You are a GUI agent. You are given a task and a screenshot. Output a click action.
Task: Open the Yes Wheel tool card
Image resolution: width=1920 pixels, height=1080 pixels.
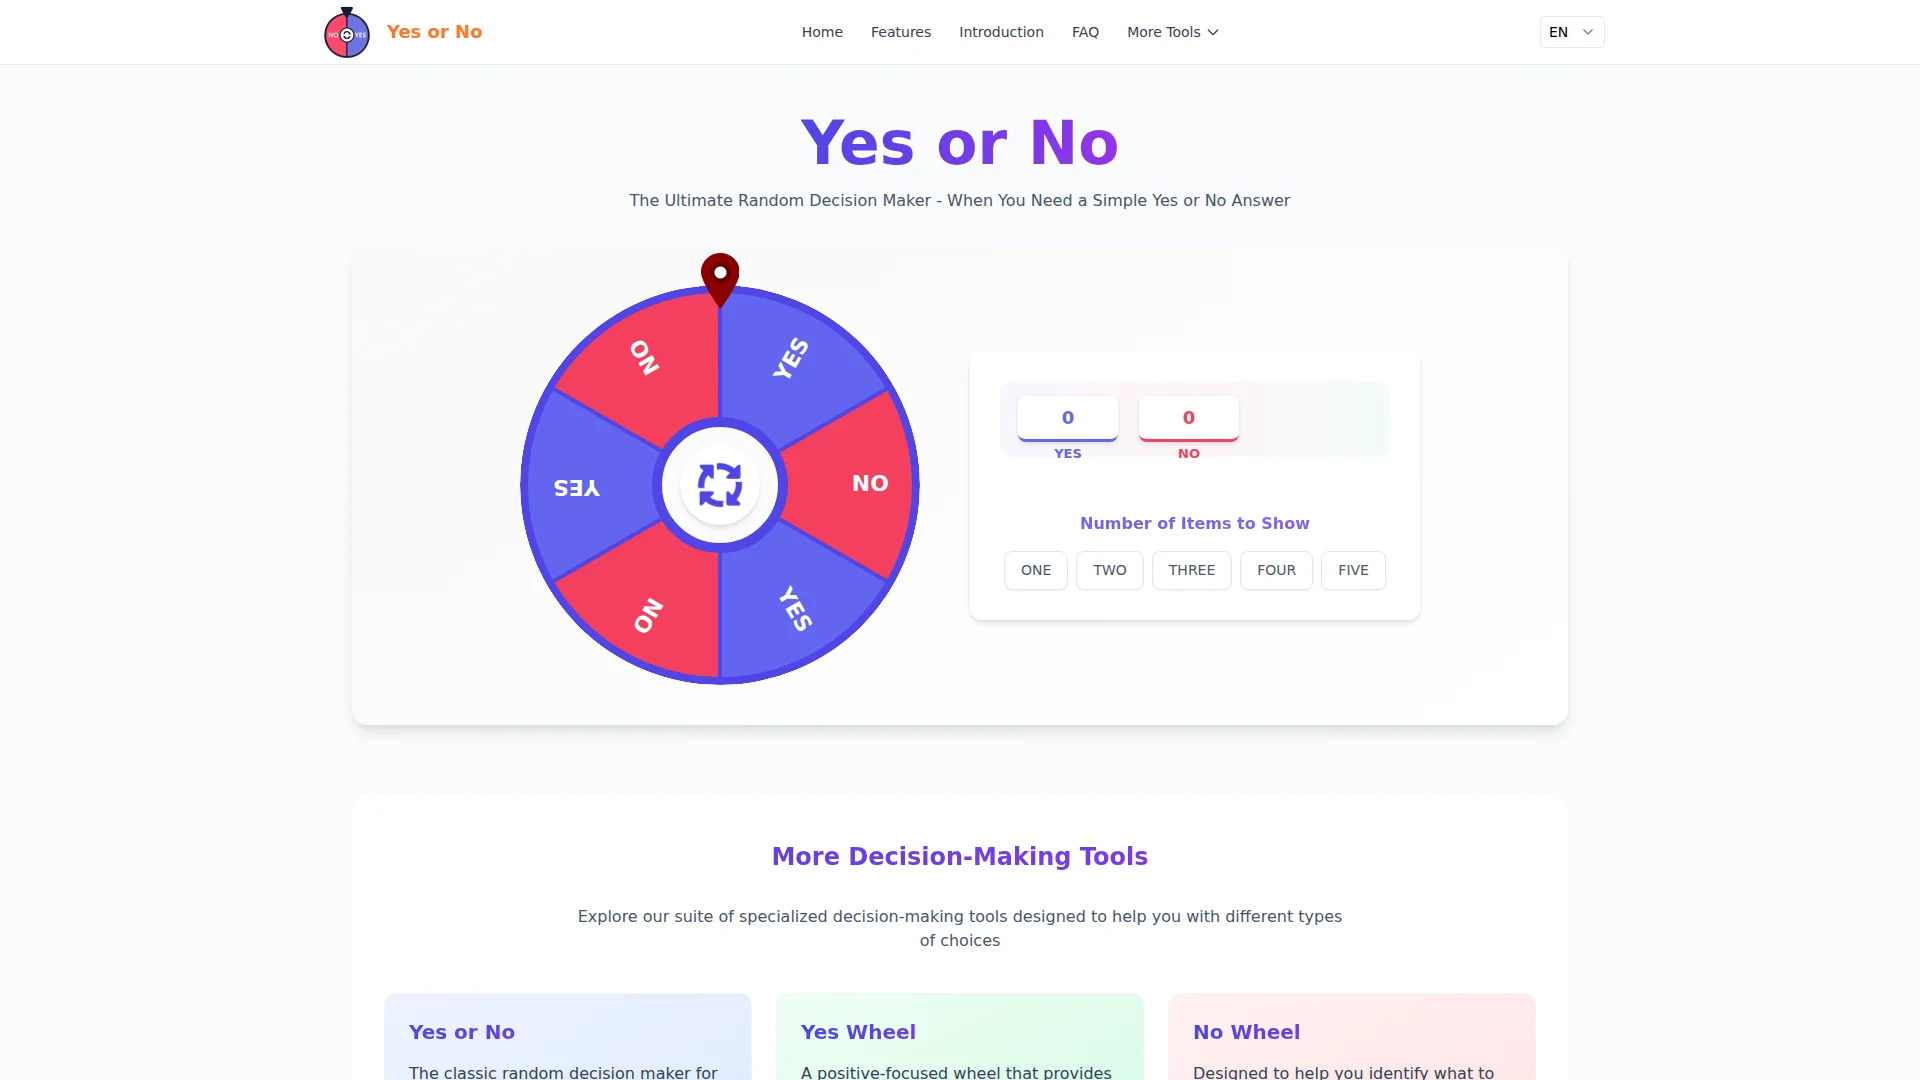point(959,1040)
